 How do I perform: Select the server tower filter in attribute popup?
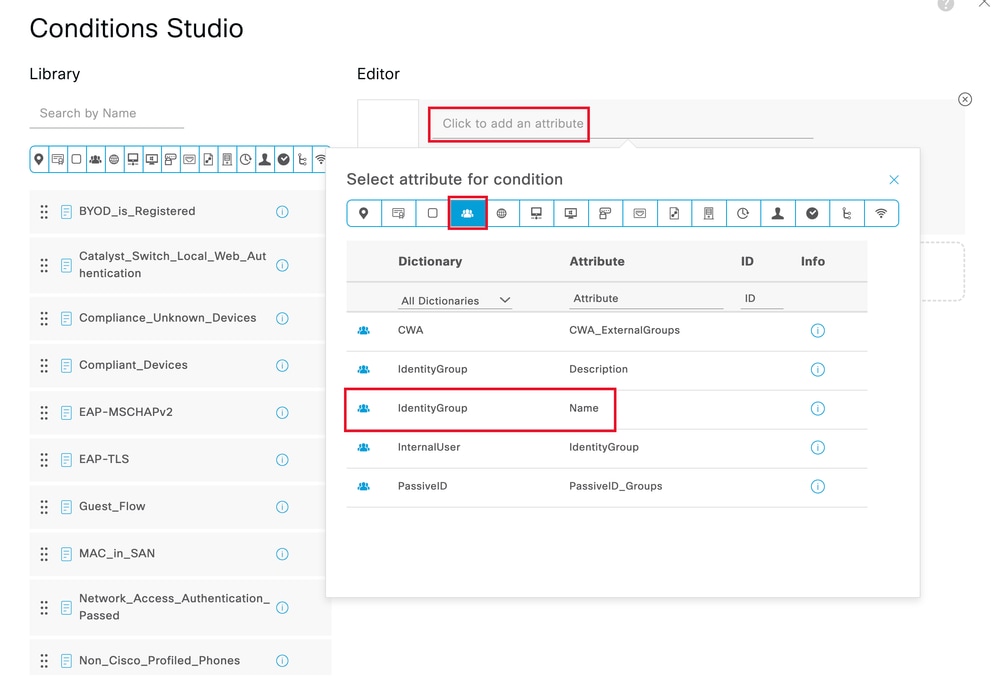708,213
